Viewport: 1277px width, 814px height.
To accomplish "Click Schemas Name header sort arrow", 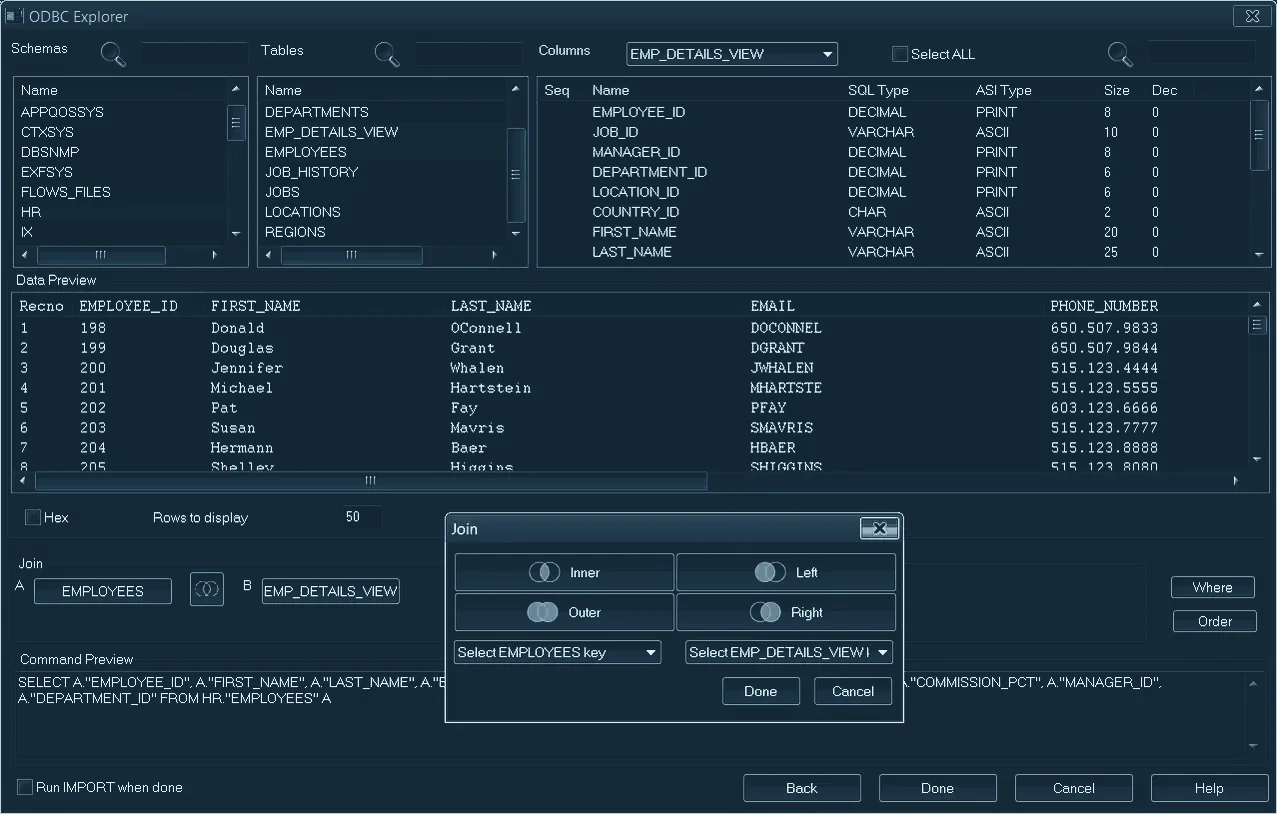I will pyautogui.click(x=236, y=89).
